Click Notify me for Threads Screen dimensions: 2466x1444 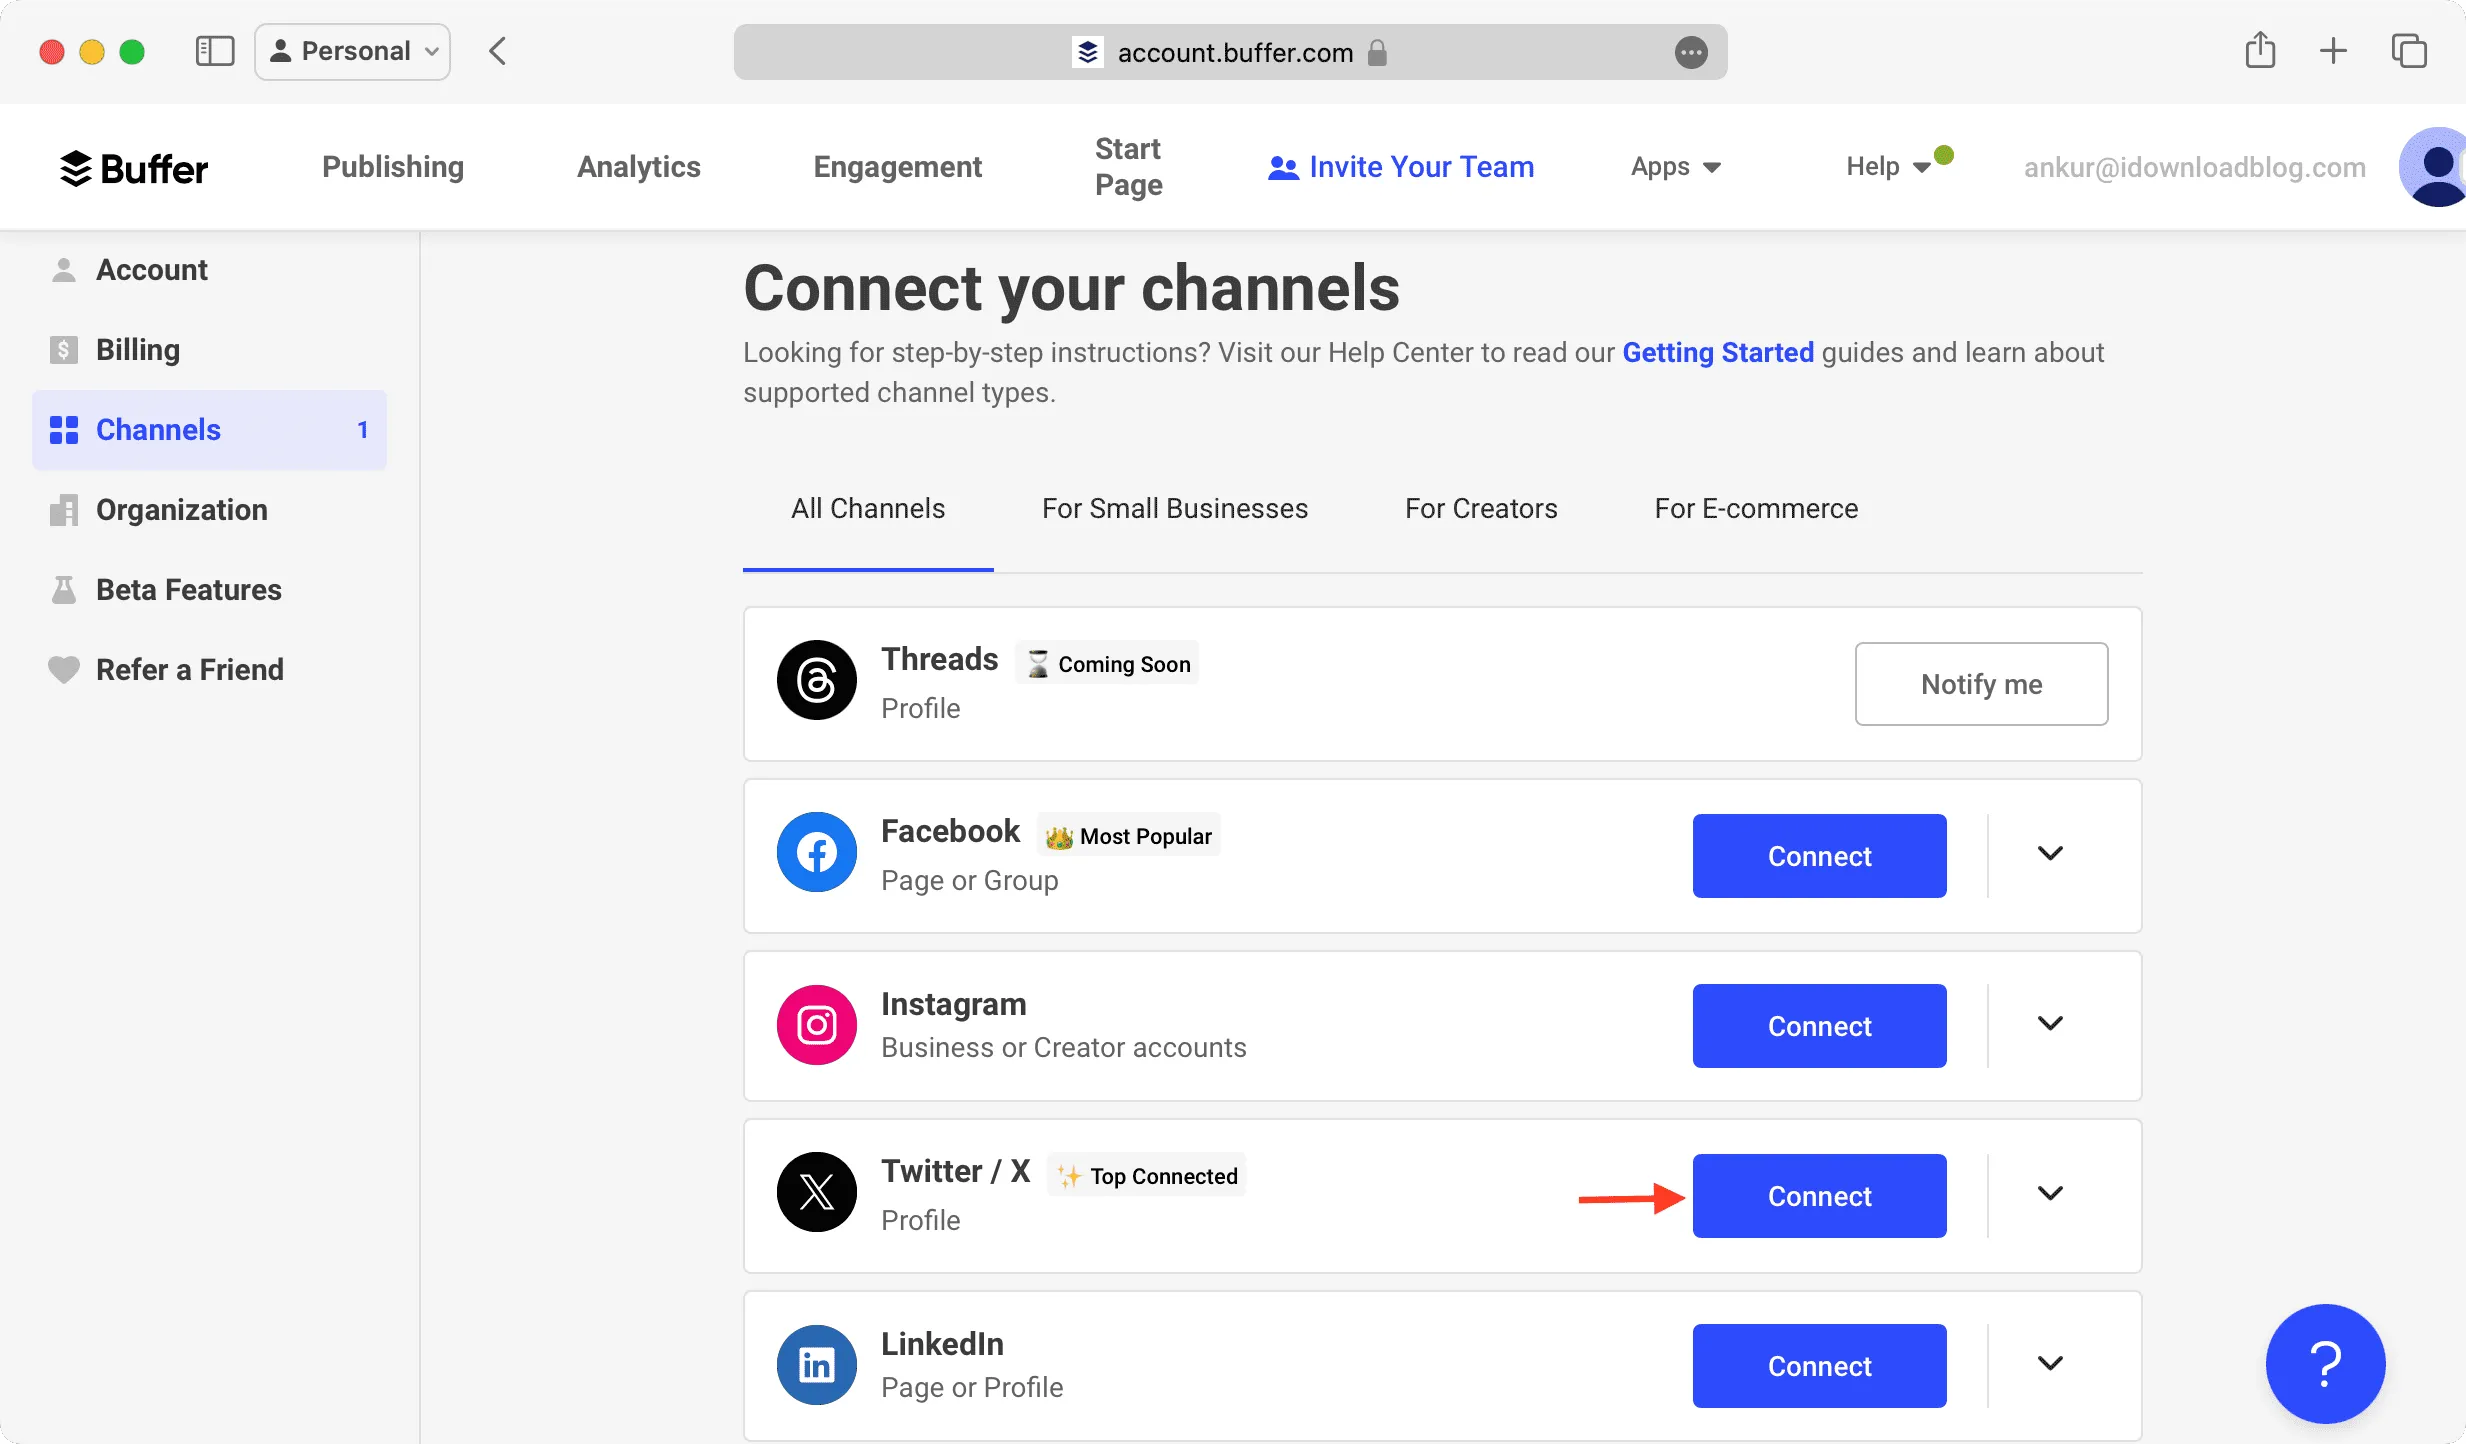(1981, 684)
